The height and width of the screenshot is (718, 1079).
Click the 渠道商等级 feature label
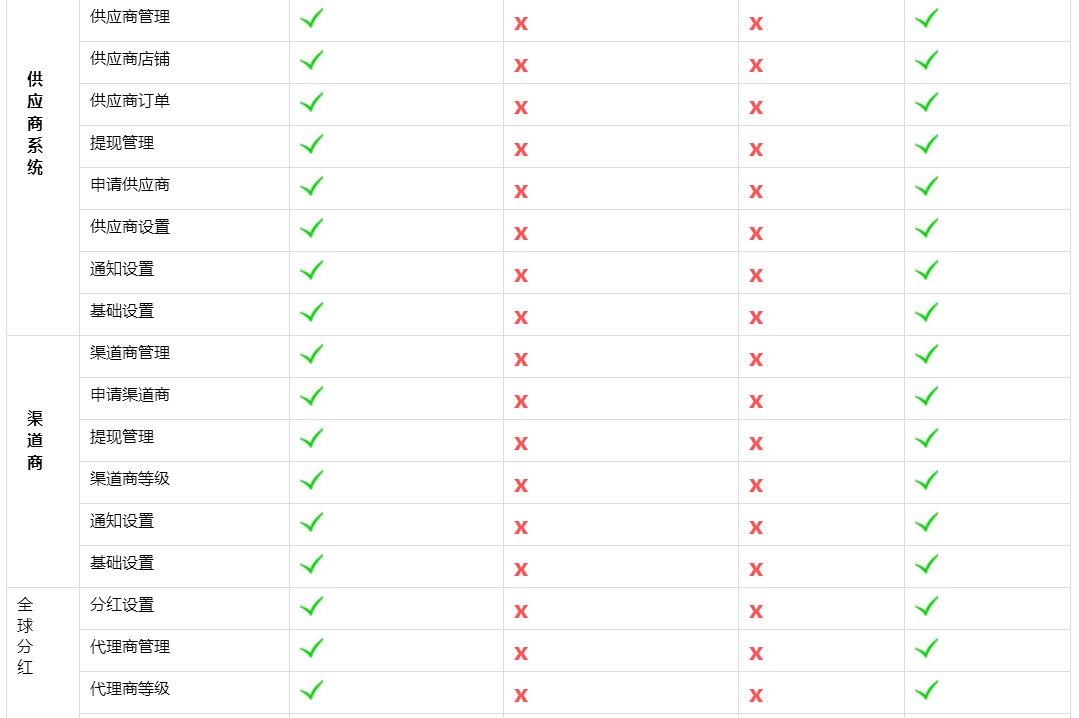point(129,478)
